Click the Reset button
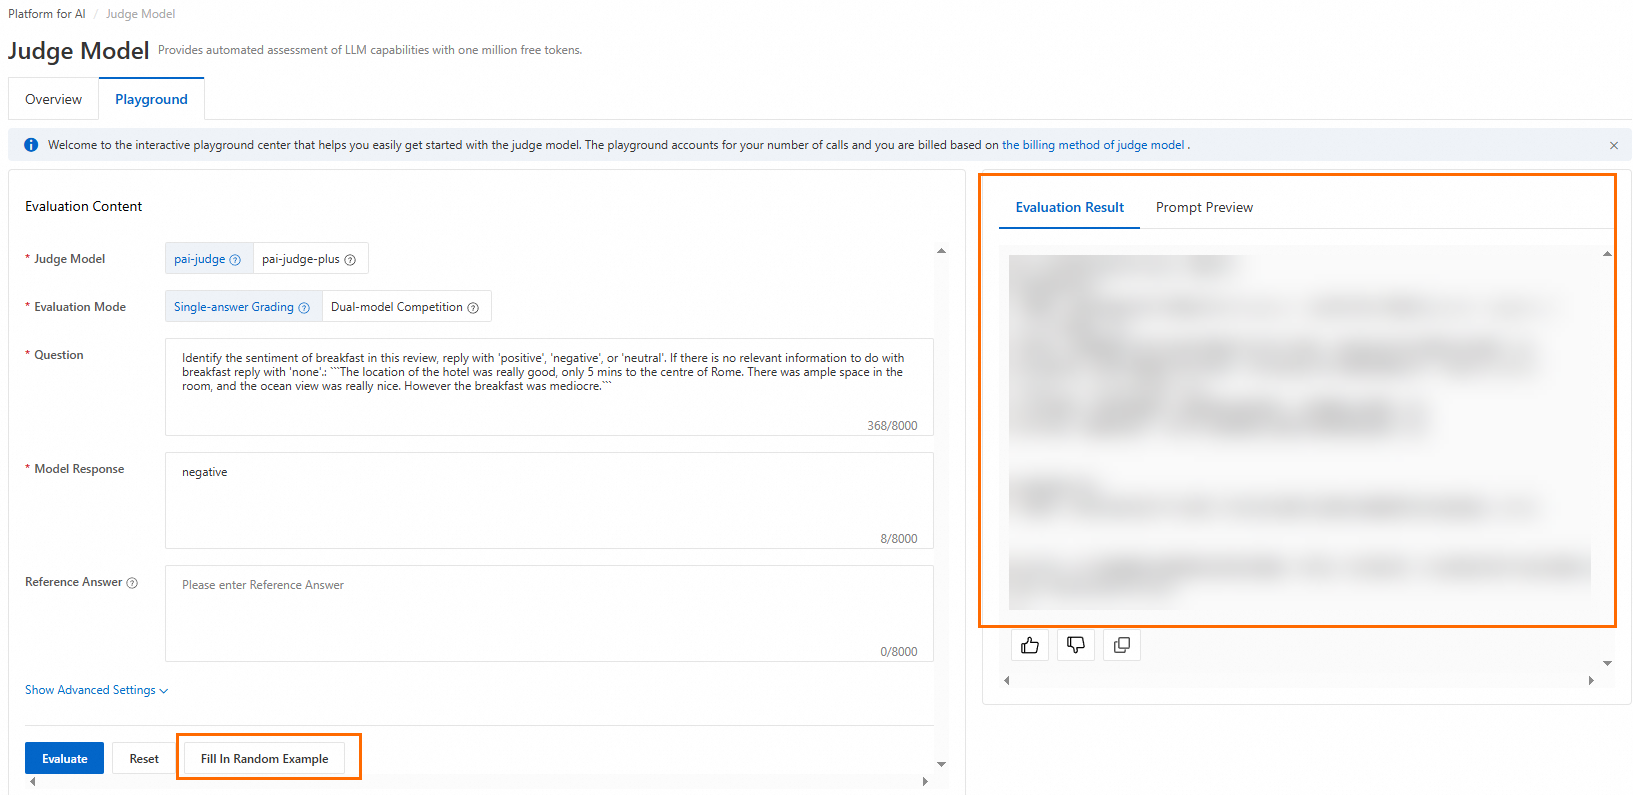This screenshot has width=1633, height=795. pyautogui.click(x=144, y=758)
